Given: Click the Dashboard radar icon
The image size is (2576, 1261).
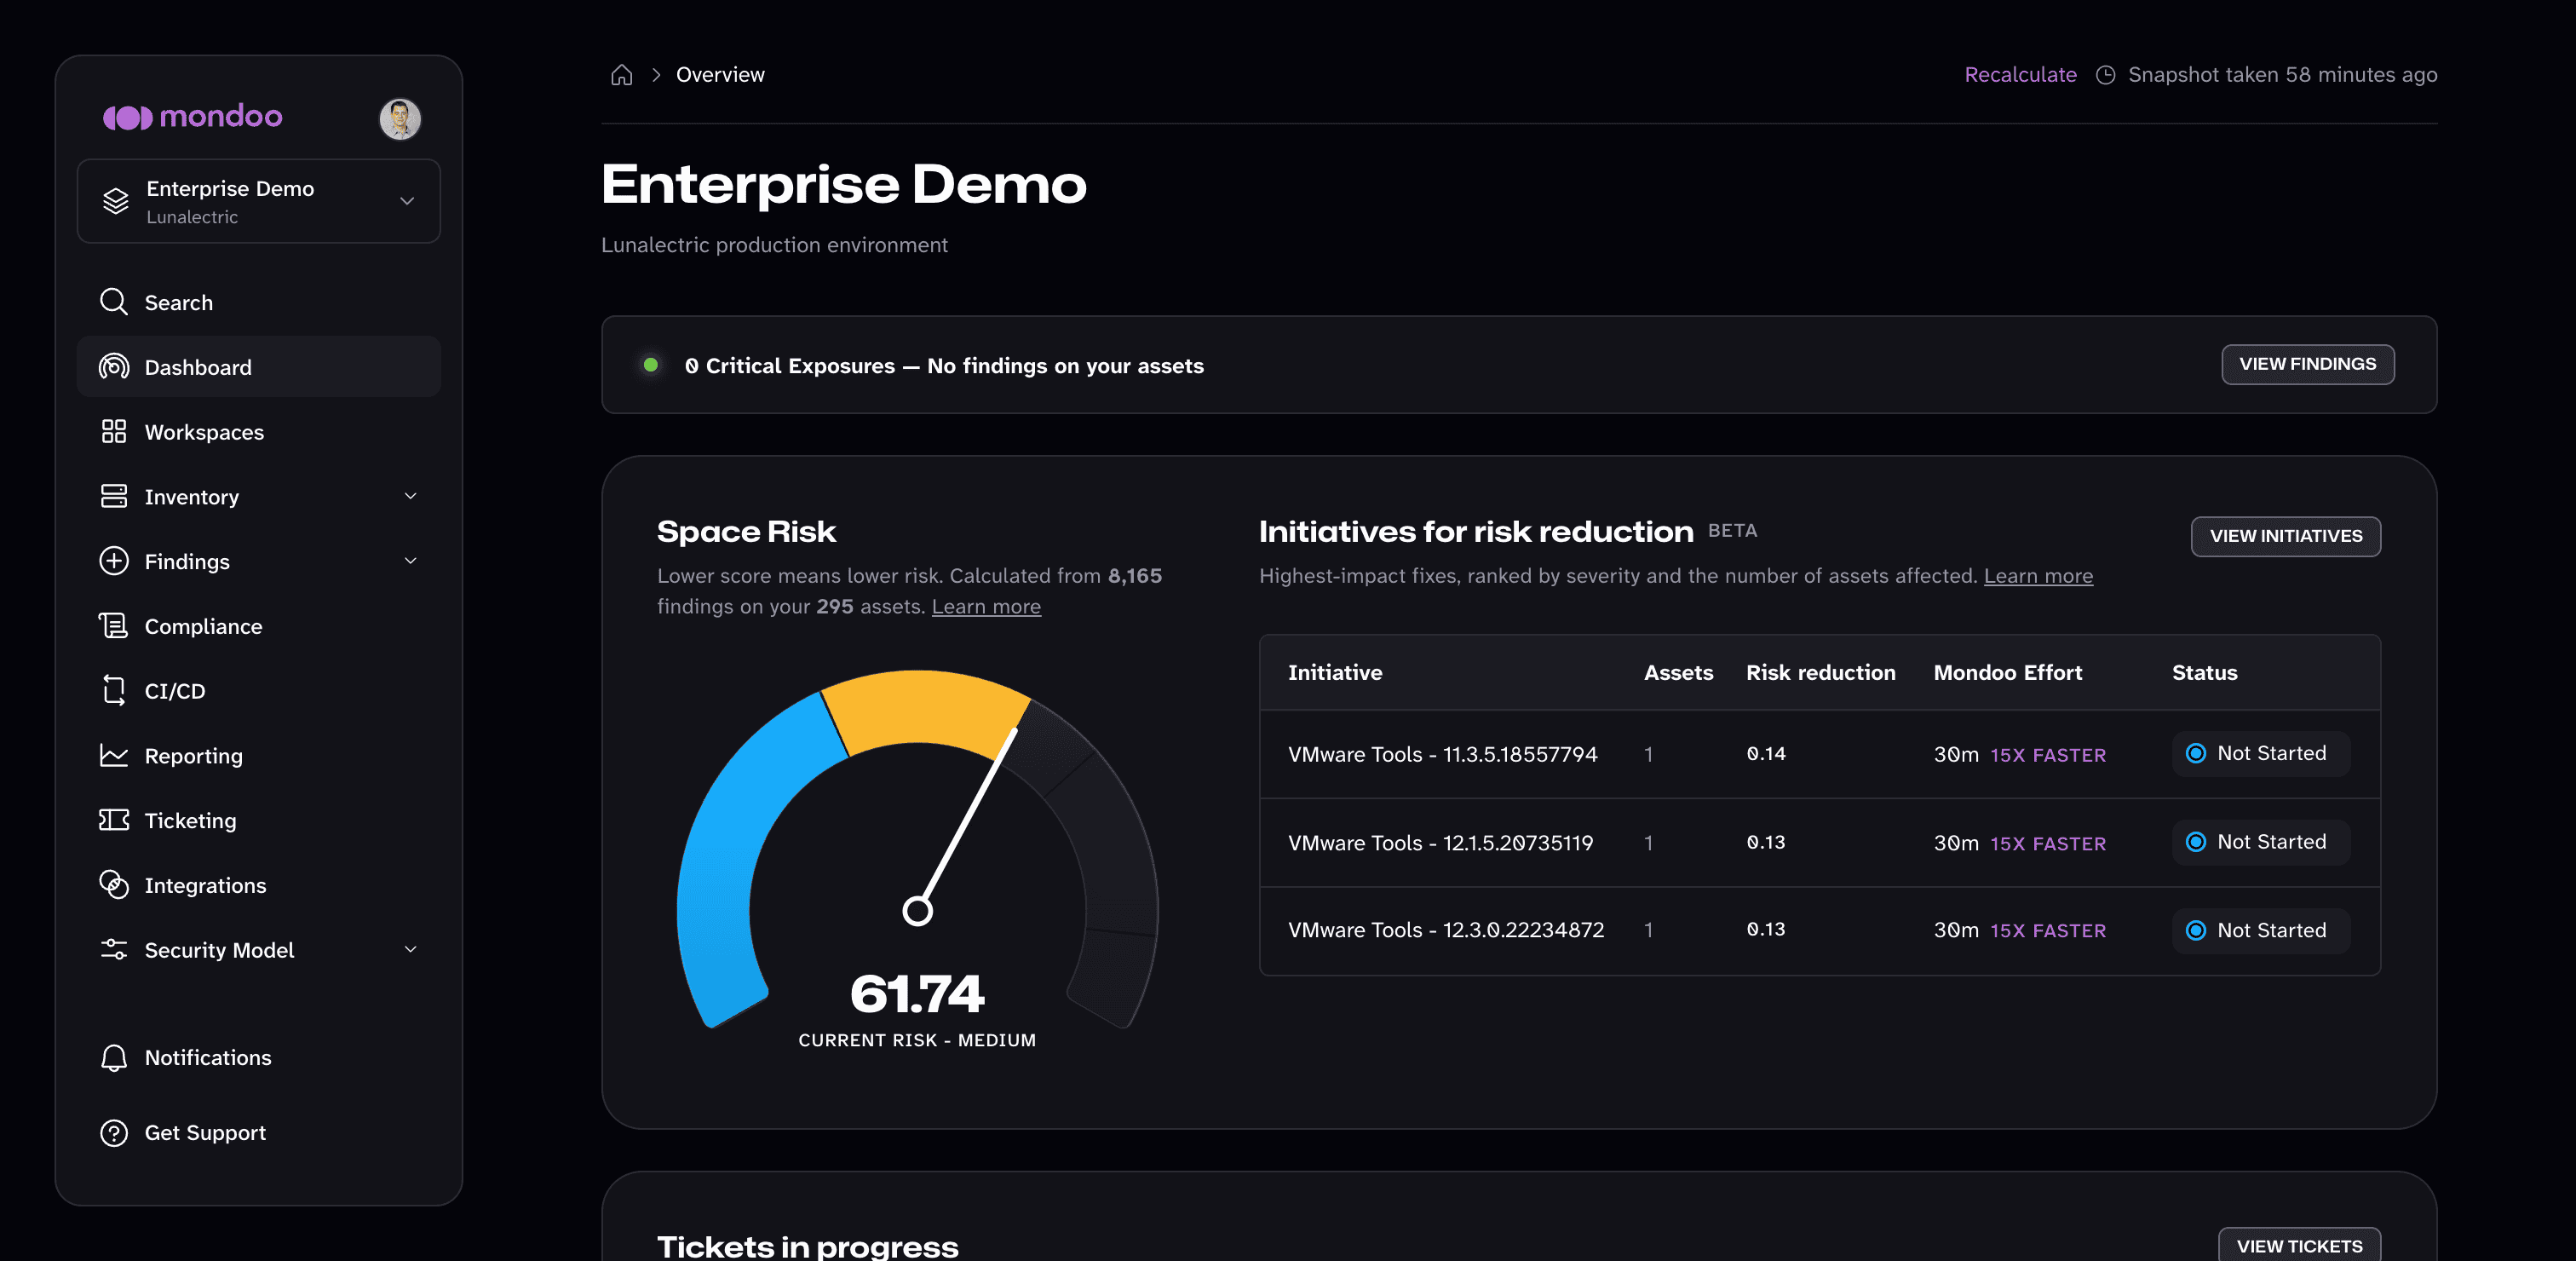Looking at the screenshot, I should (114, 367).
